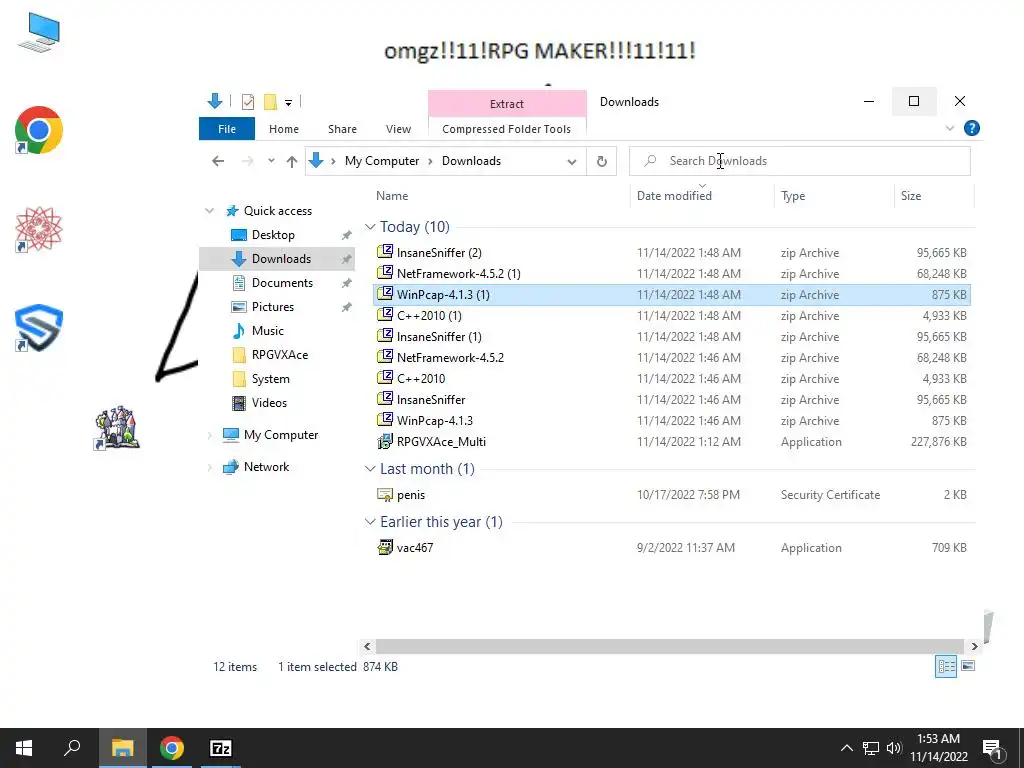Image resolution: width=1024 pixels, height=768 pixels.
Task: Open address bar history dropdown
Action: pyautogui.click(x=571, y=161)
